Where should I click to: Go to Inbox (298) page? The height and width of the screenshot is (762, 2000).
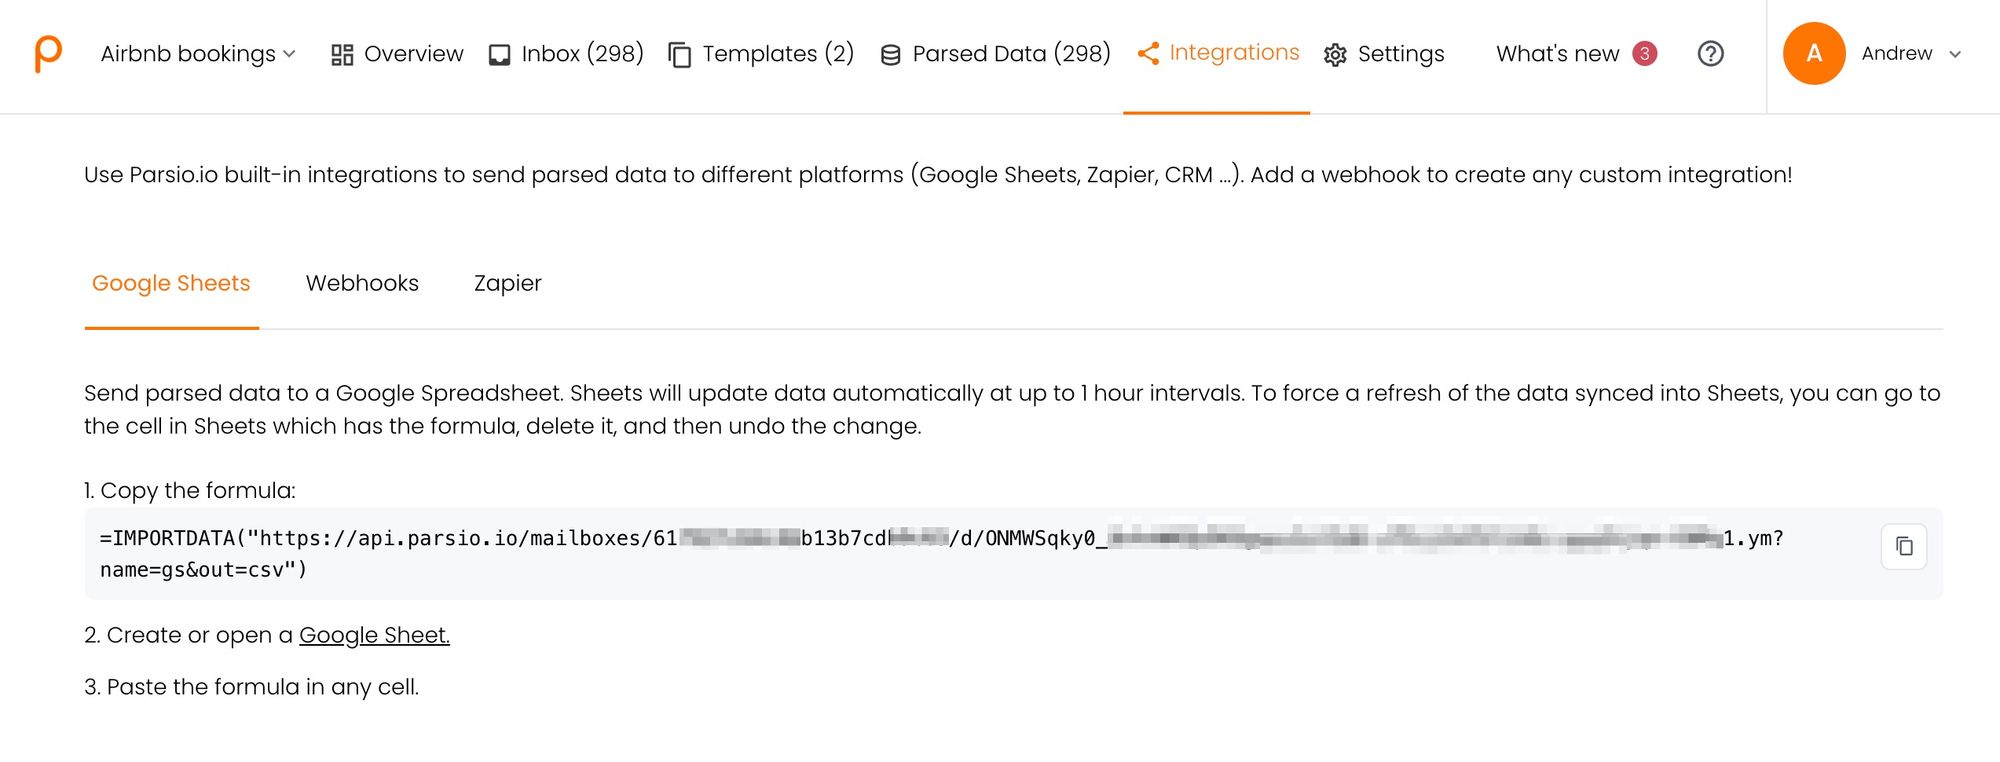pos(582,54)
